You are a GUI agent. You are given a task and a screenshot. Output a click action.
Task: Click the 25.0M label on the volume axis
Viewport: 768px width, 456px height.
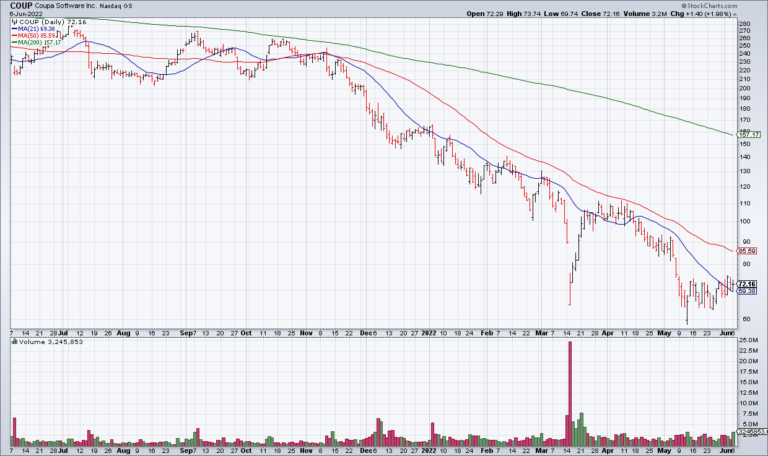click(x=749, y=340)
